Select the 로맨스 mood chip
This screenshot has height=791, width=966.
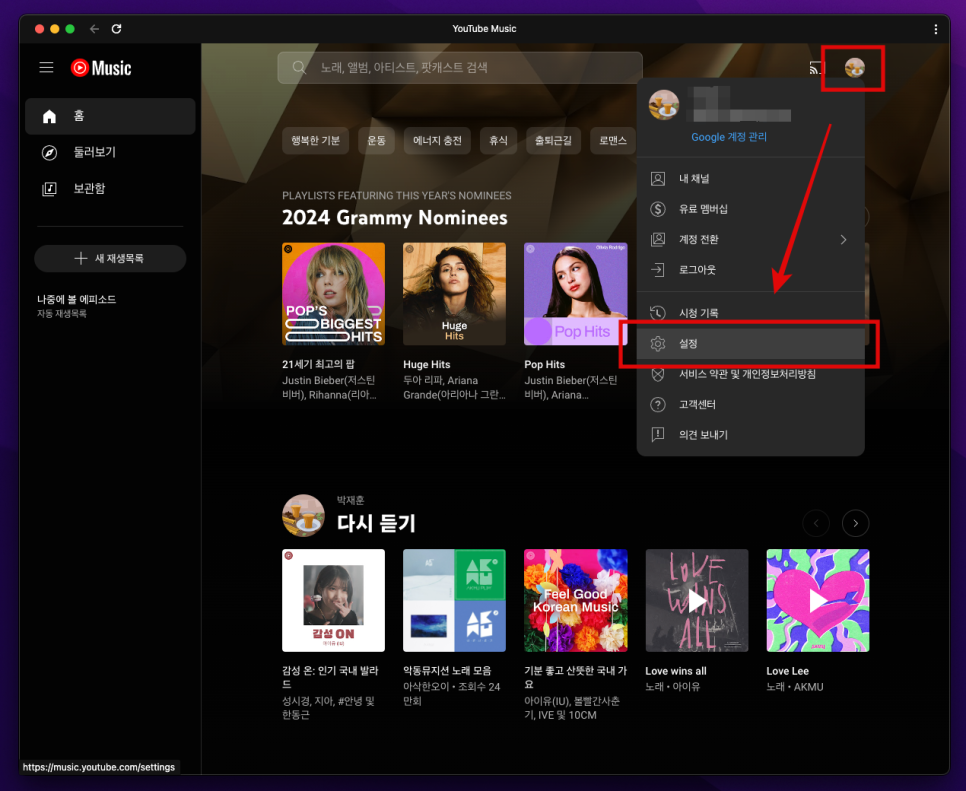[613, 140]
